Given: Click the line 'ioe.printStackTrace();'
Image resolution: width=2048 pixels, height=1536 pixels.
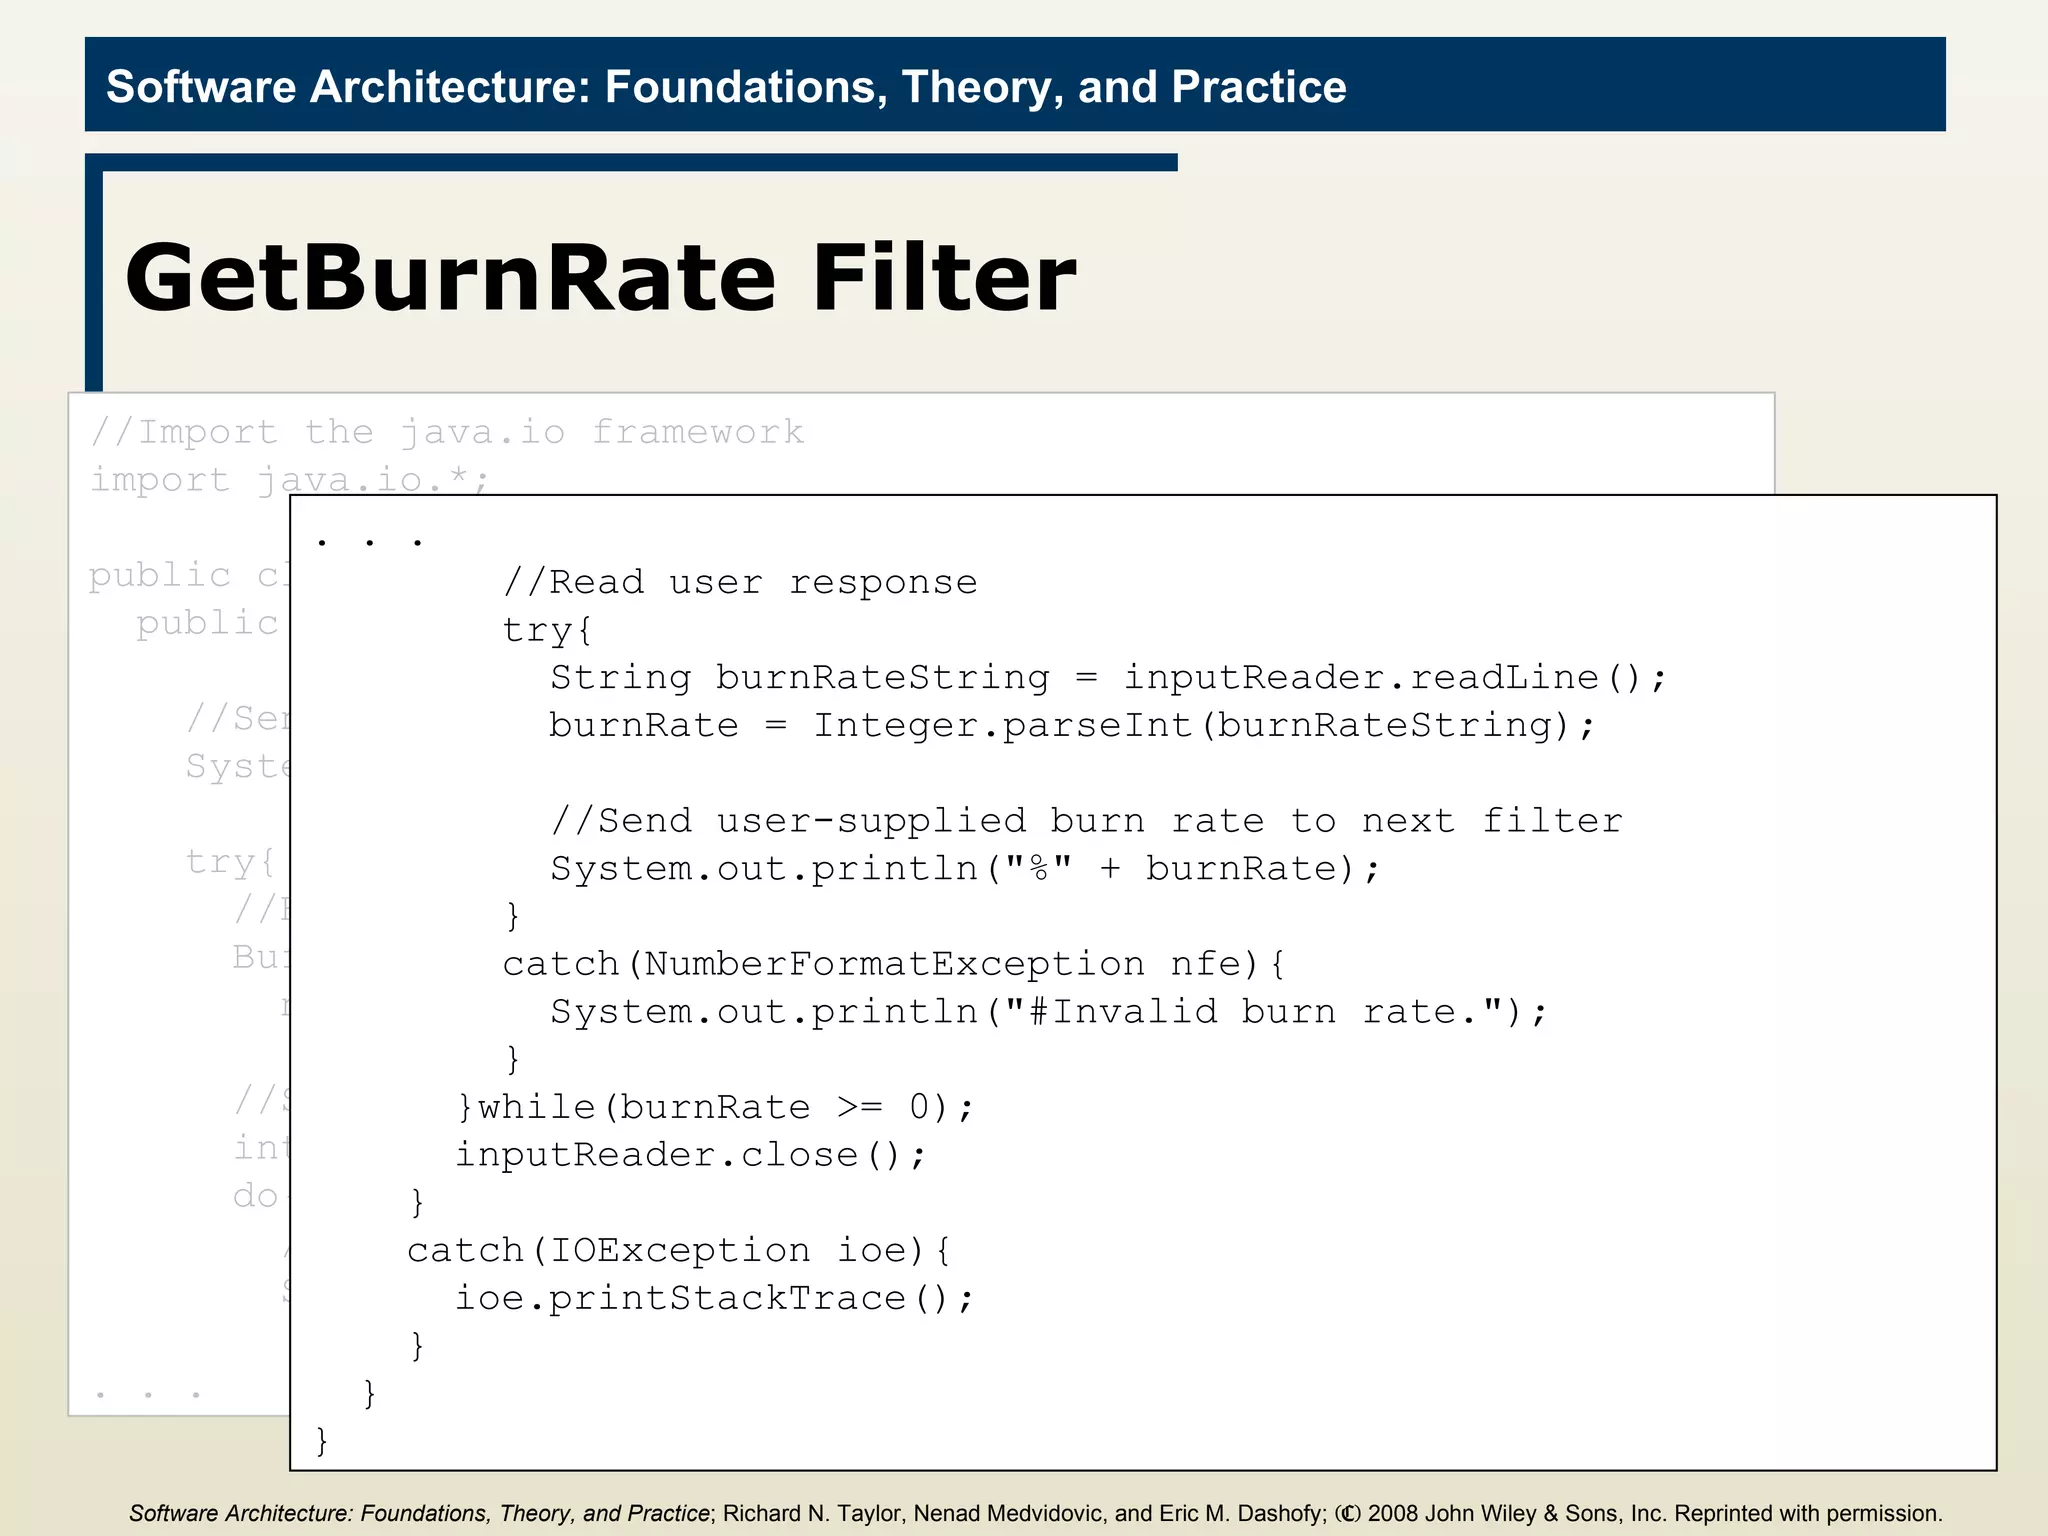Looking at the screenshot, I should pyautogui.click(x=714, y=1298).
